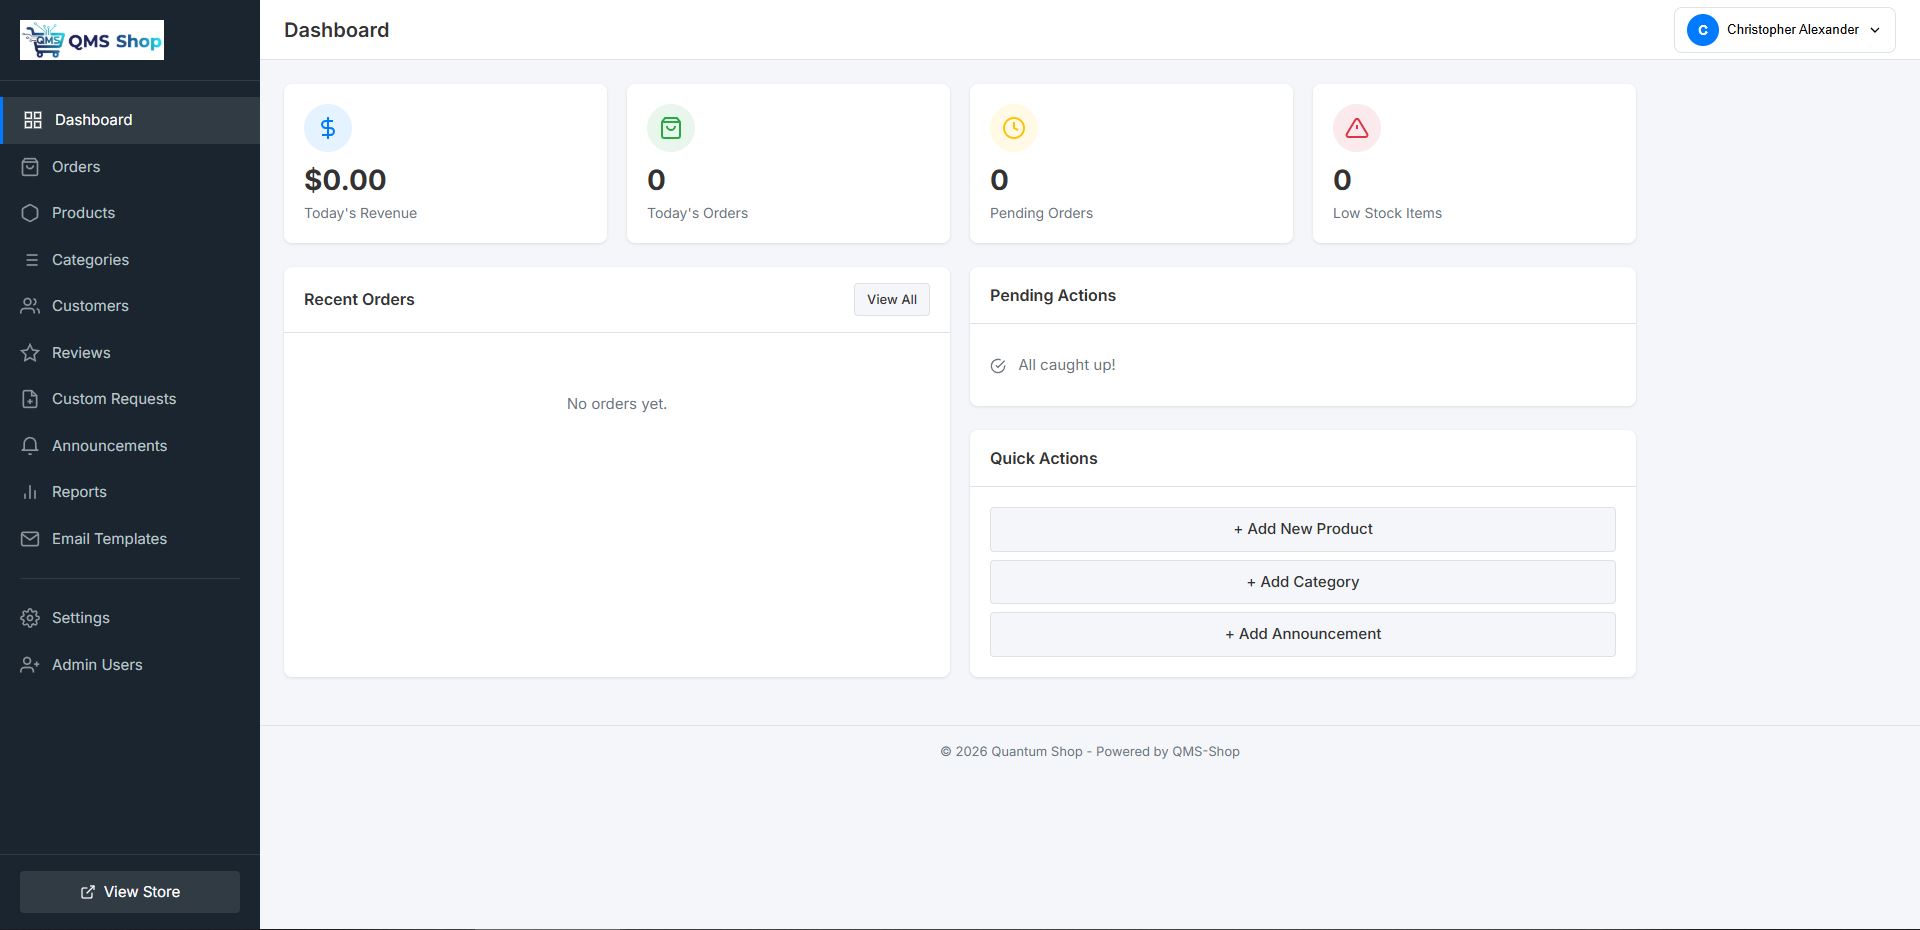
Task: Open the store with the View Store button
Action: pyautogui.click(x=129, y=891)
